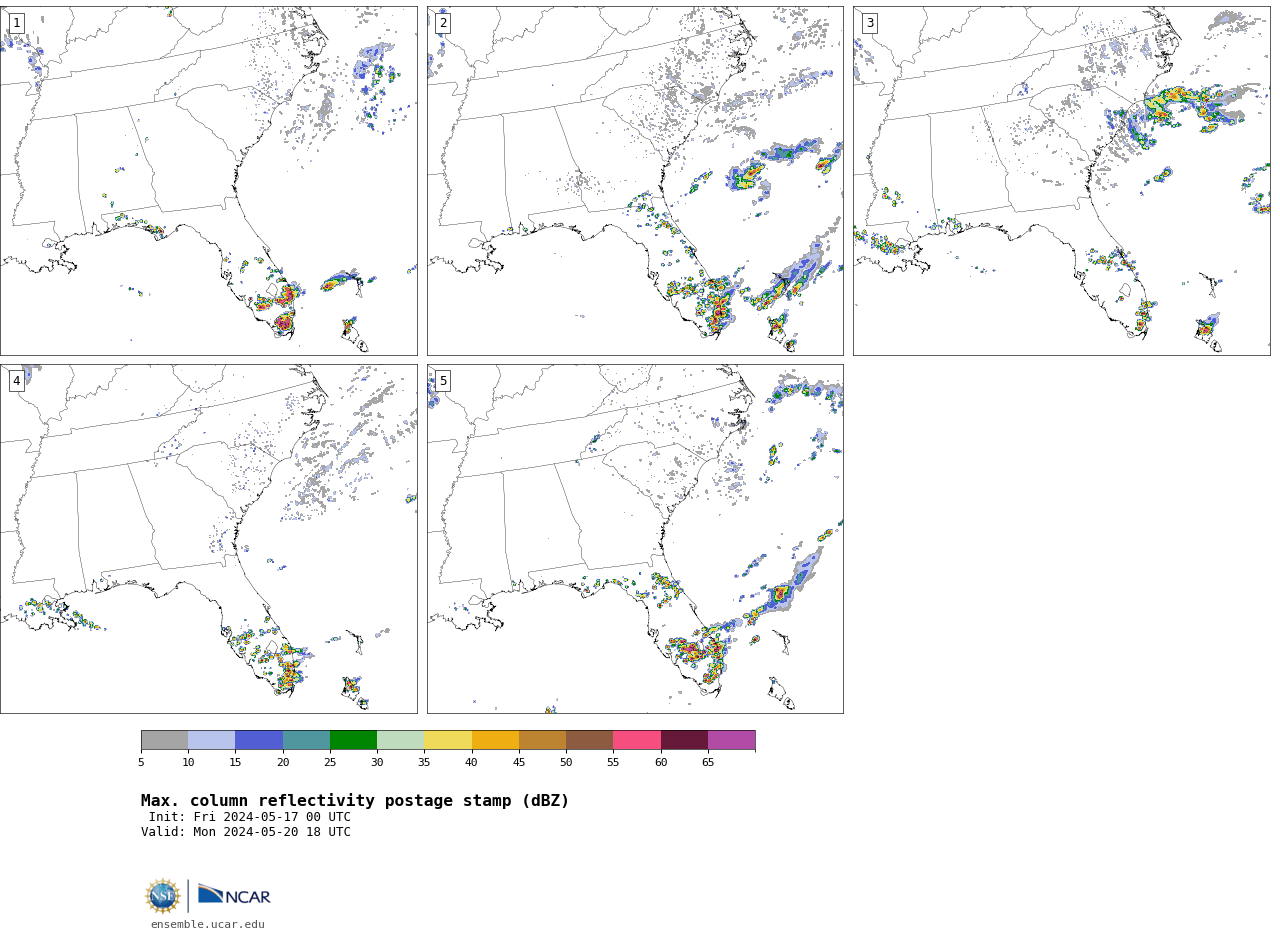
Task: Click the 'Max. column reflectivity postage stamp (dBZ)' title
Action: click(355, 801)
